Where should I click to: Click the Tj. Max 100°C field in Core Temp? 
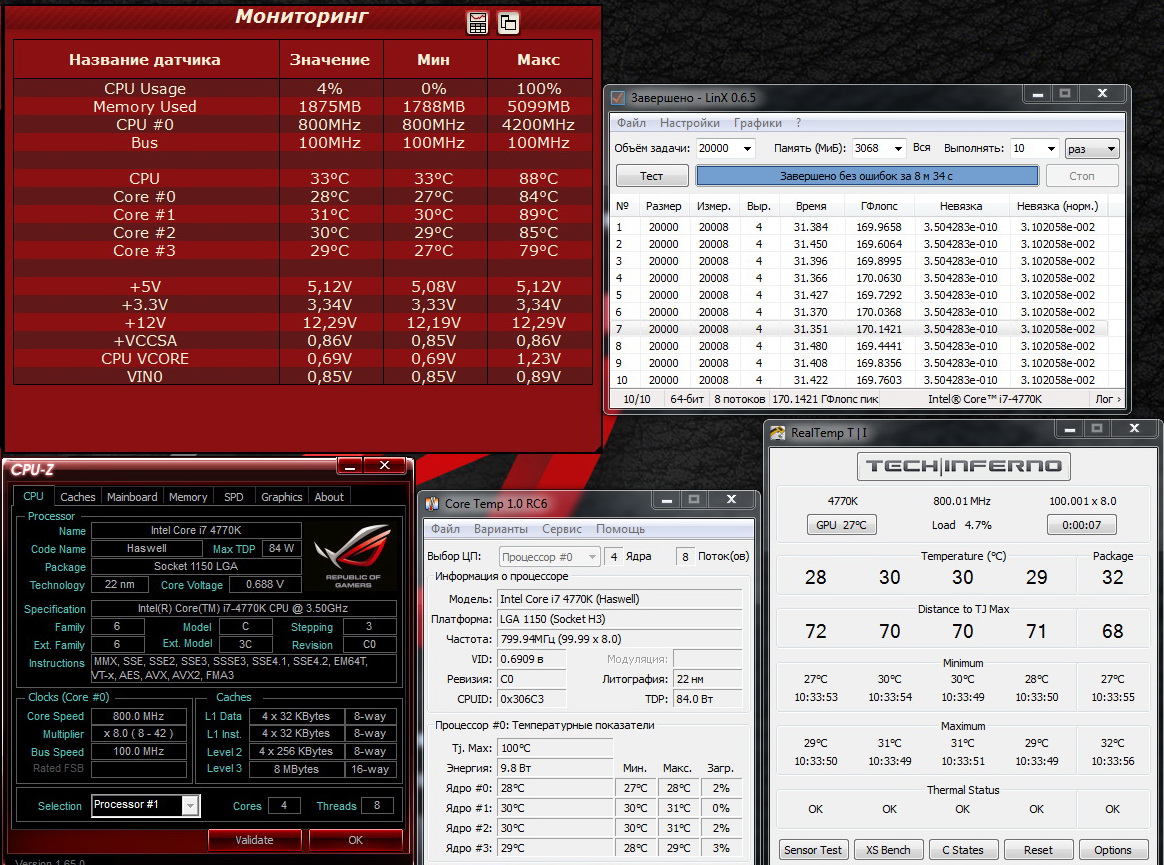point(555,748)
